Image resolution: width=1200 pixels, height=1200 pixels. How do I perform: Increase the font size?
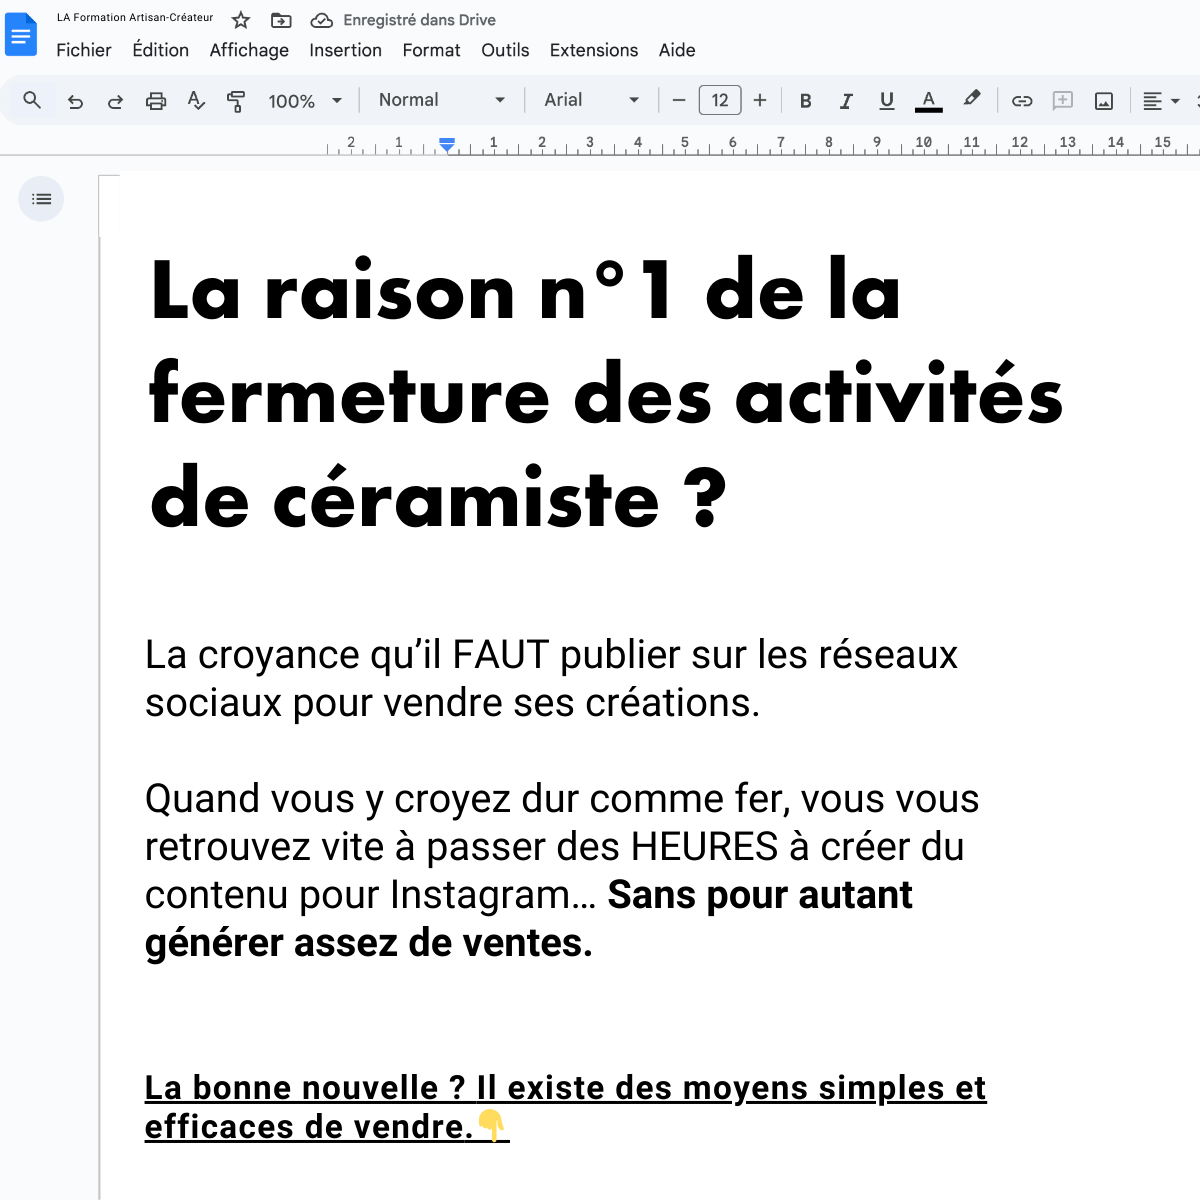click(760, 100)
